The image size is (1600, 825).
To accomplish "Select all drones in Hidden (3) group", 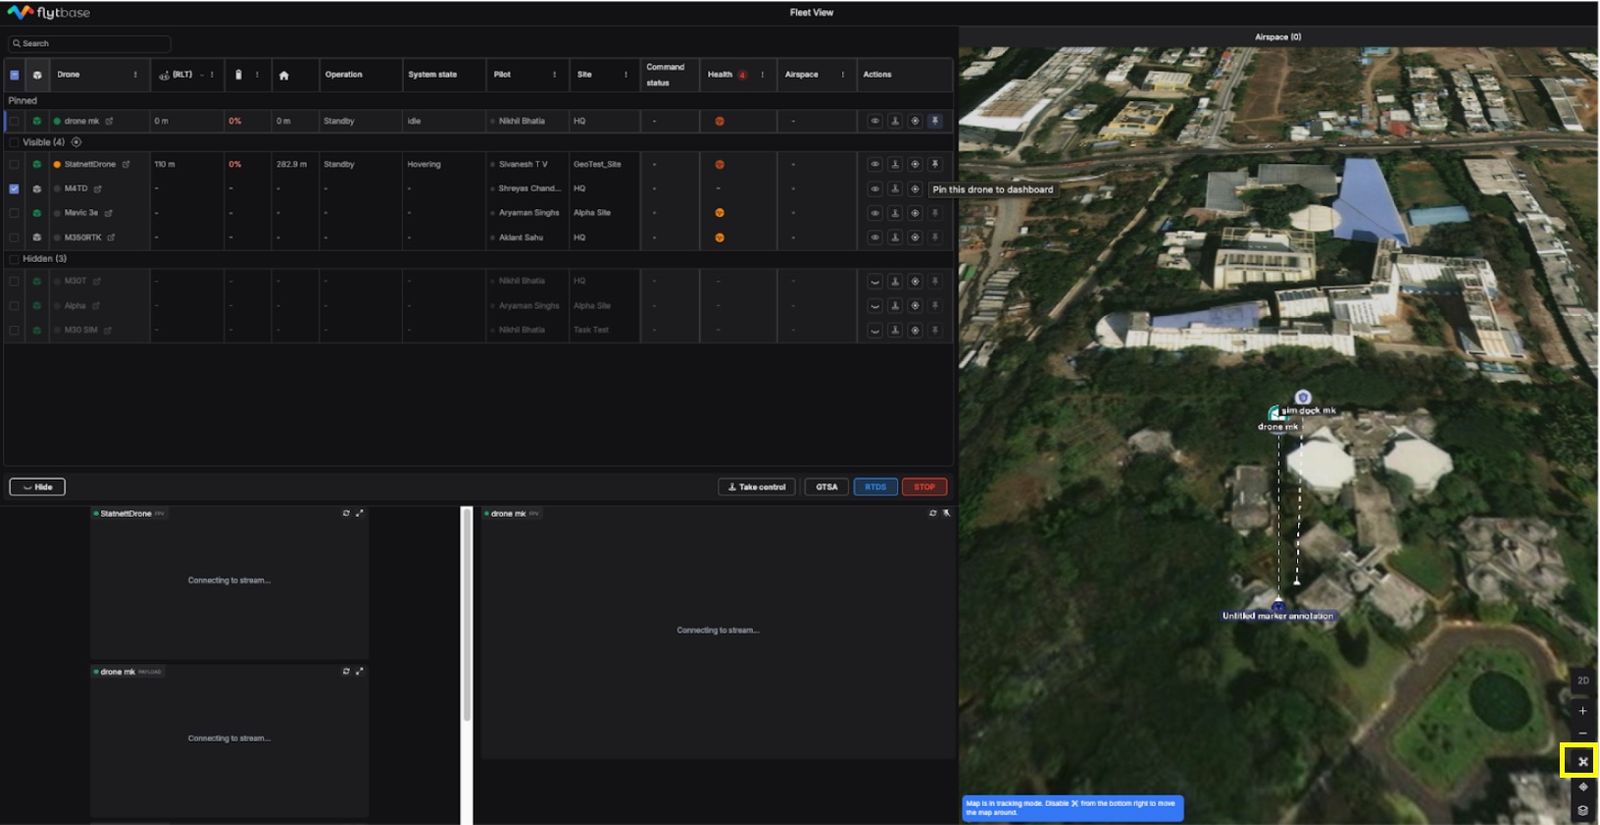I will tap(14, 259).
